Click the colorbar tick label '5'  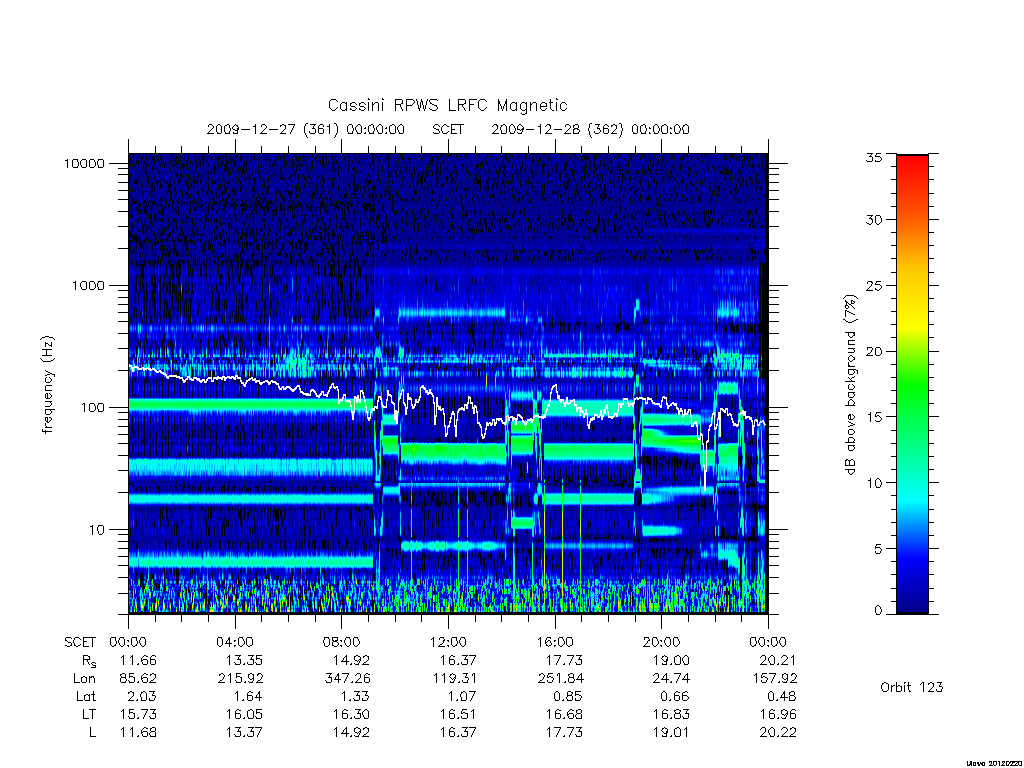point(878,549)
